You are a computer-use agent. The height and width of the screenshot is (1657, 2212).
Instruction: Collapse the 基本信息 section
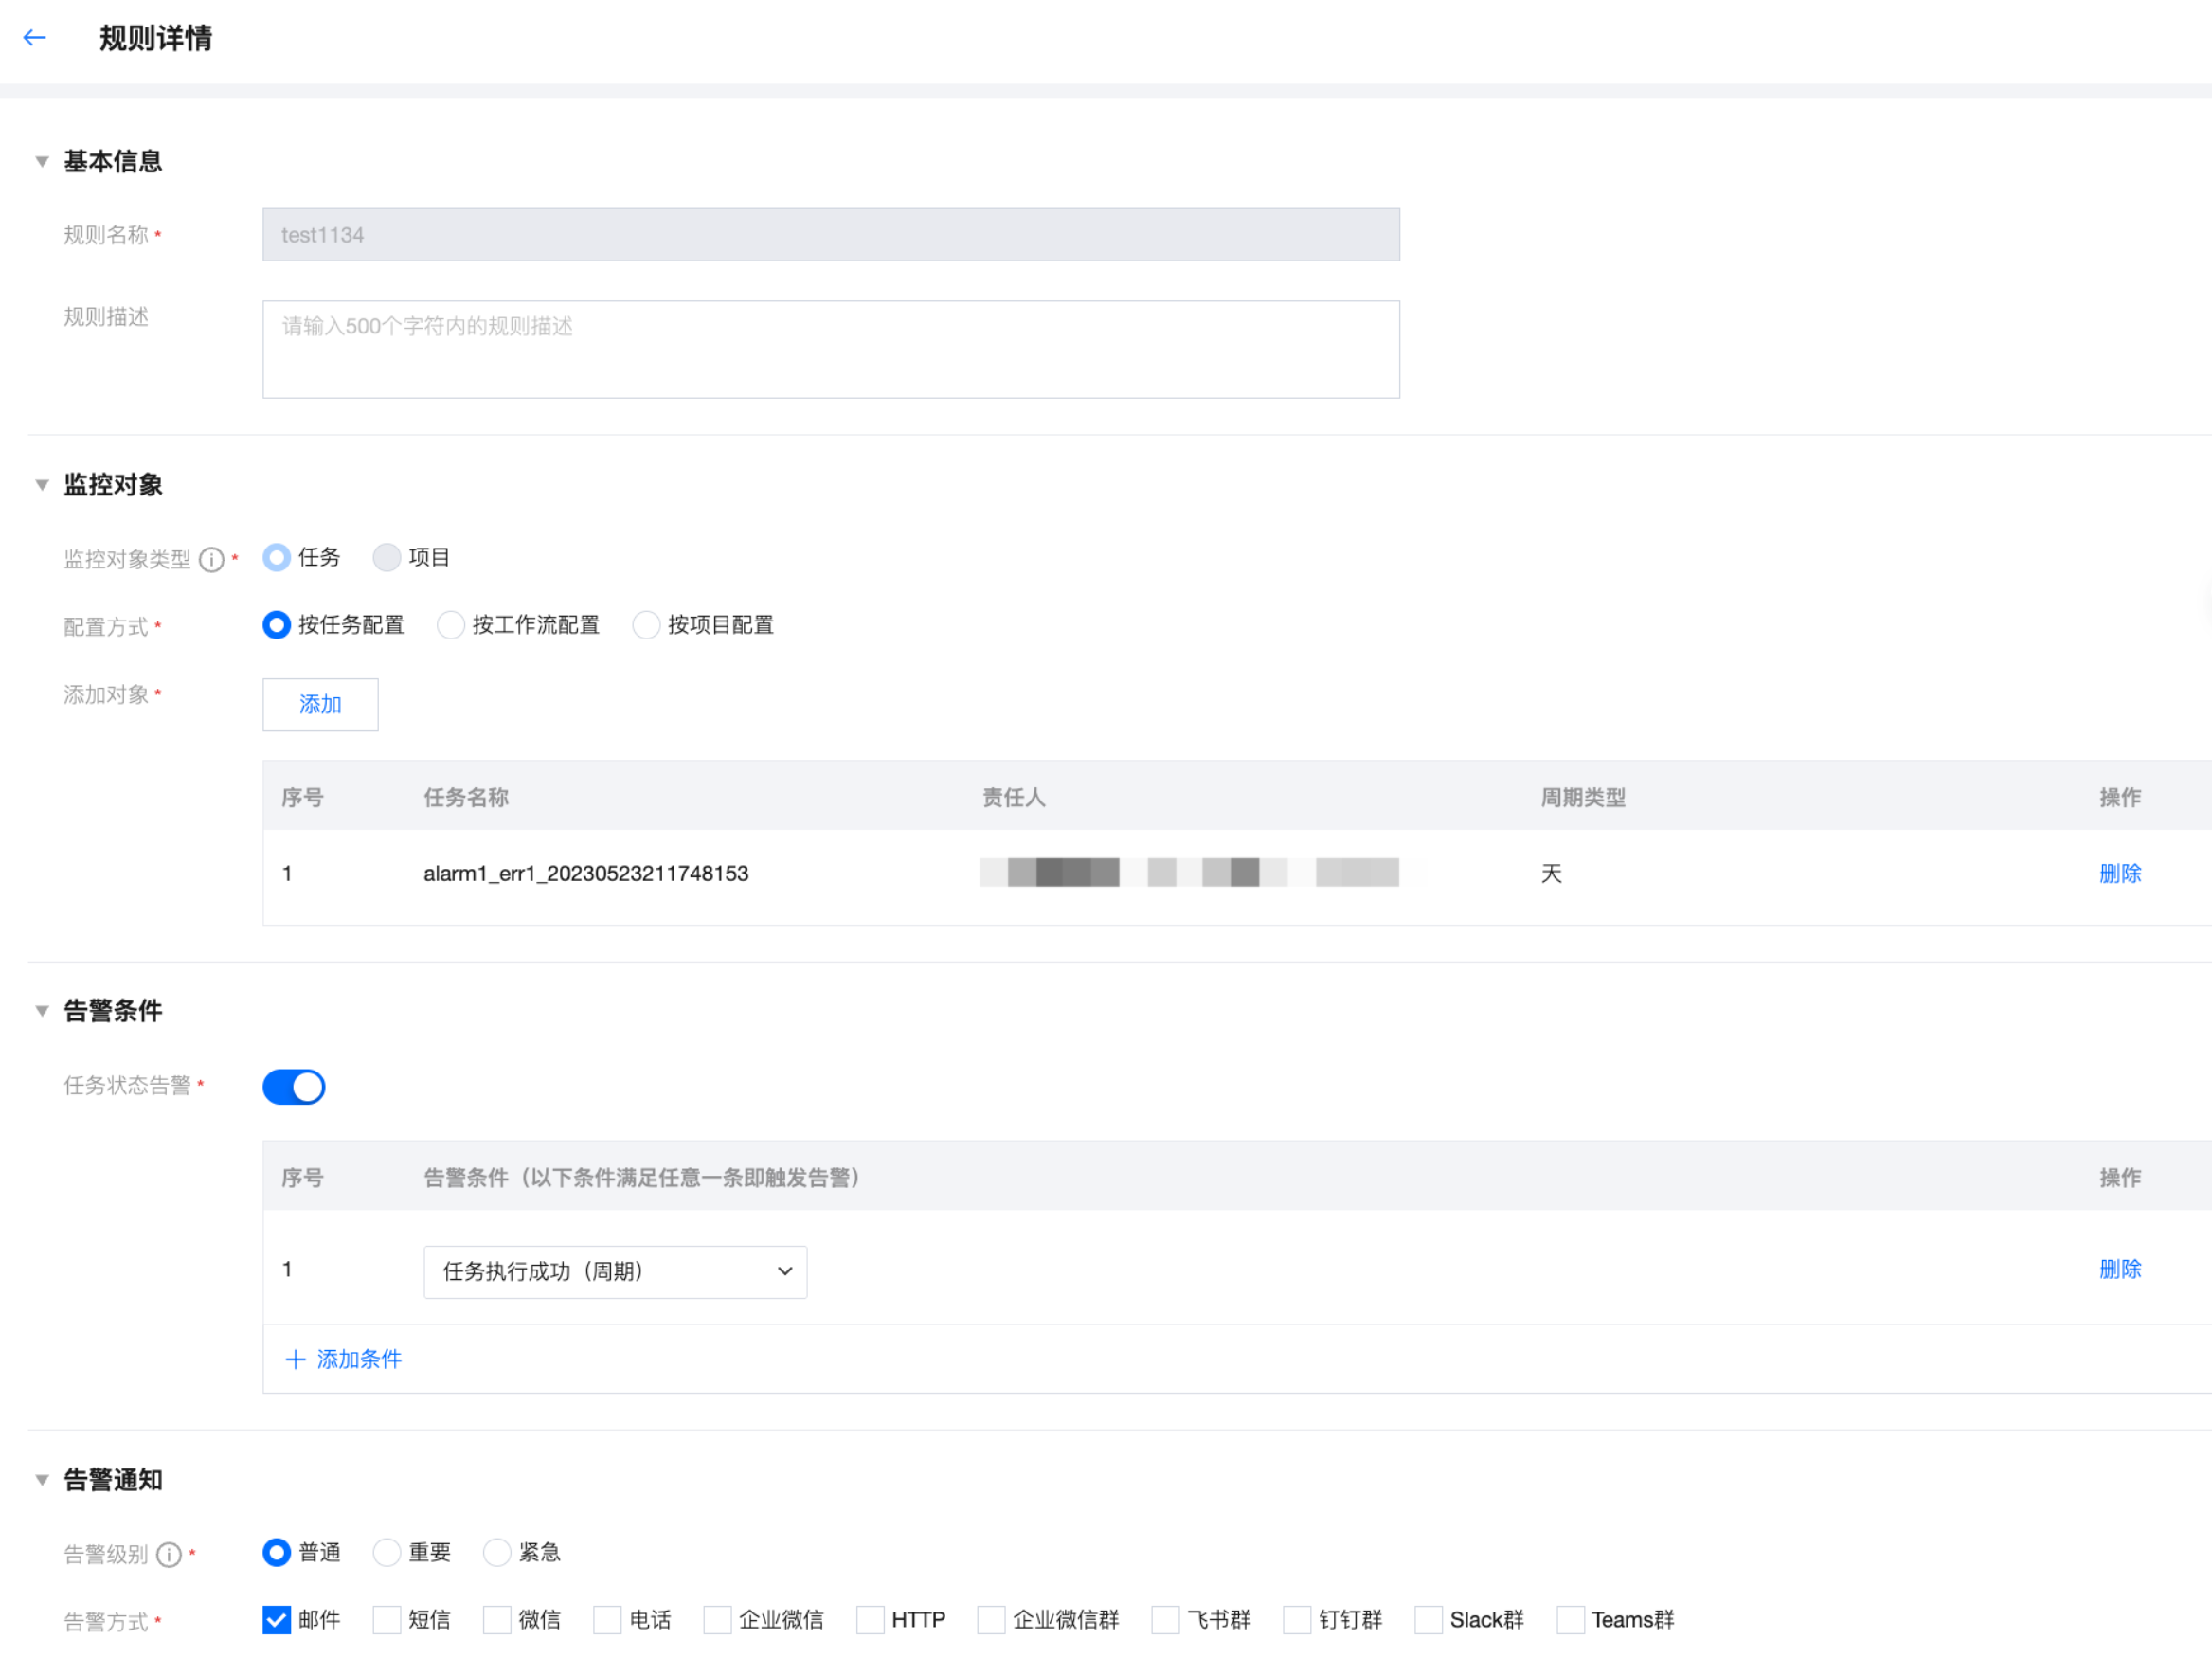[x=42, y=161]
